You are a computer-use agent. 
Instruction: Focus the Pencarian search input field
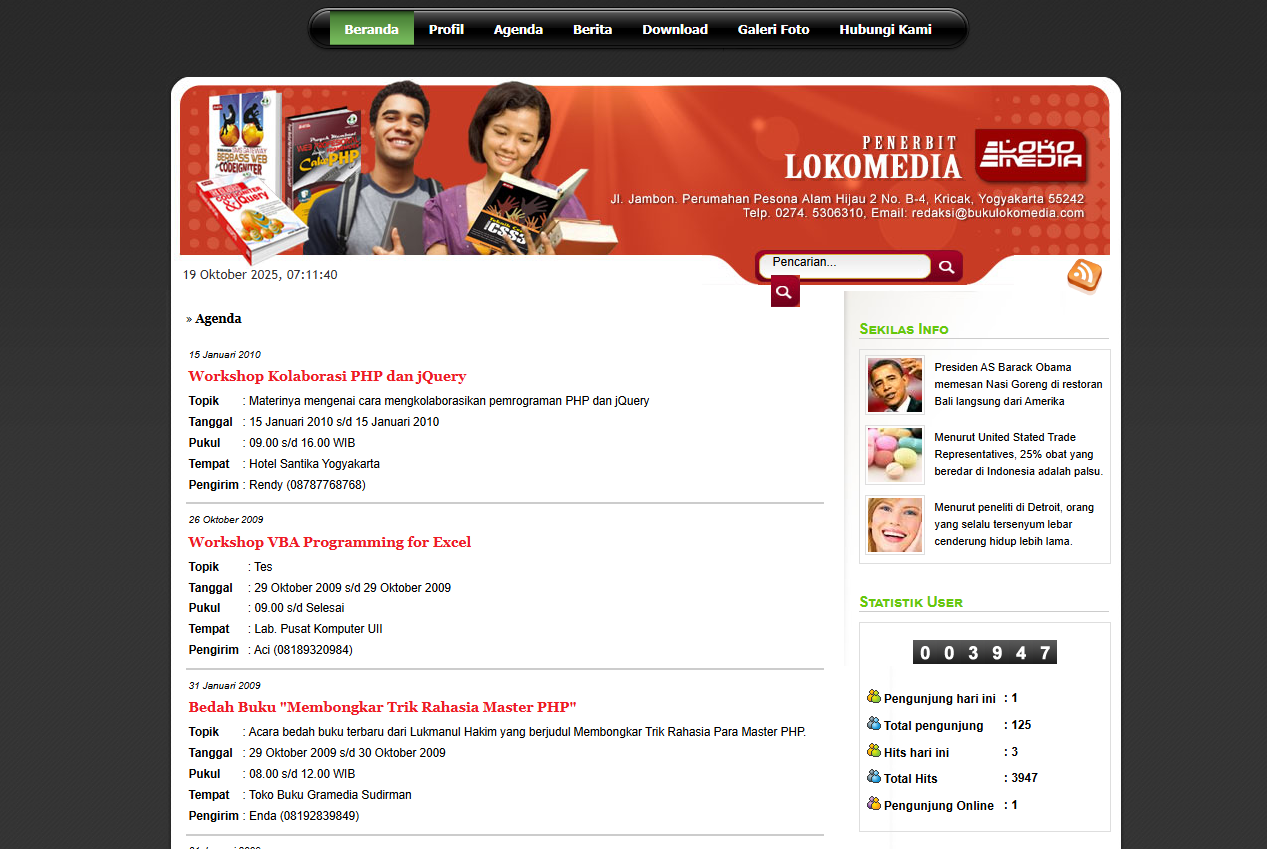click(x=845, y=264)
